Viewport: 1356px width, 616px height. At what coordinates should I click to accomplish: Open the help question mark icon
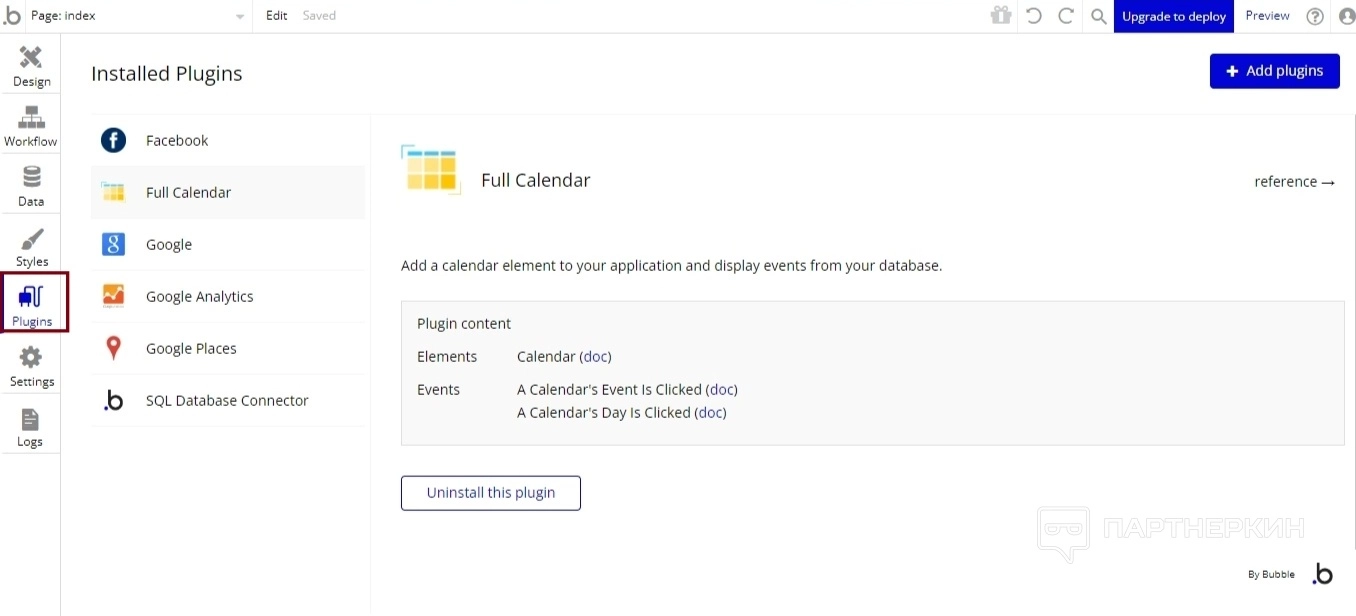1315,16
